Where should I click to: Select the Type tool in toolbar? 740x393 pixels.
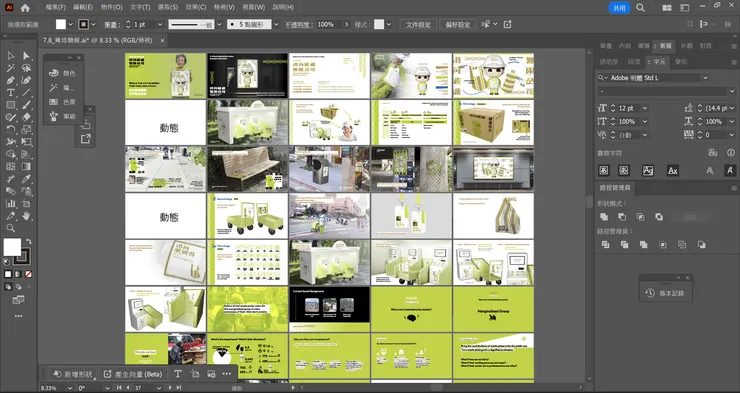coord(10,92)
